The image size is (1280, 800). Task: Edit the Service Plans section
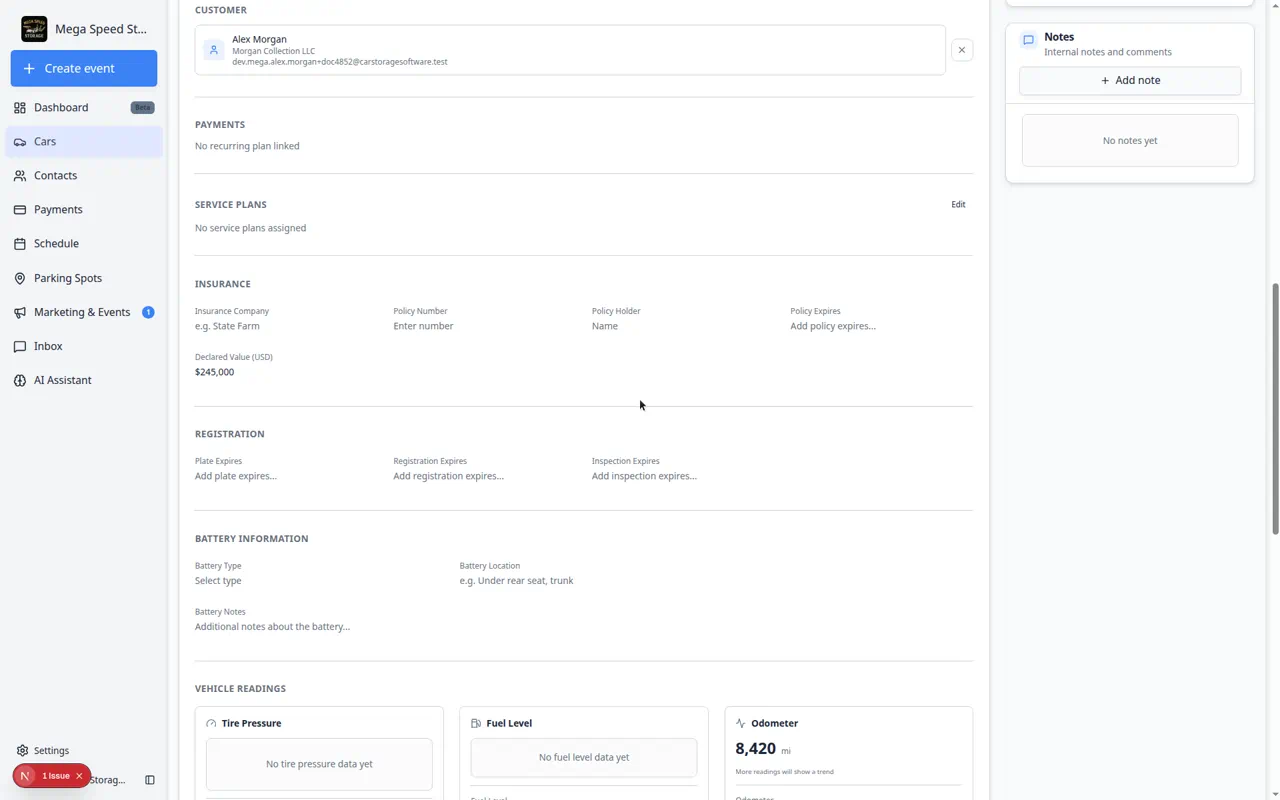click(x=958, y=204)
